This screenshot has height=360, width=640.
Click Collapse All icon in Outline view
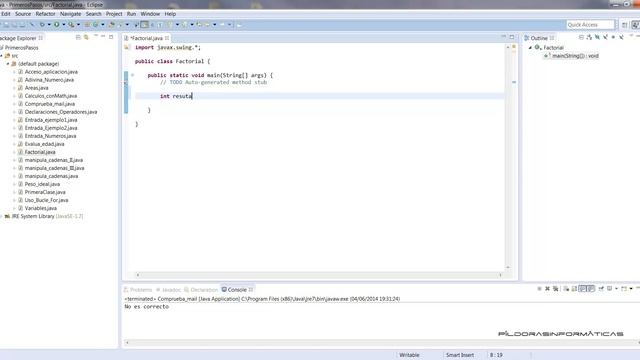[581, 37]
